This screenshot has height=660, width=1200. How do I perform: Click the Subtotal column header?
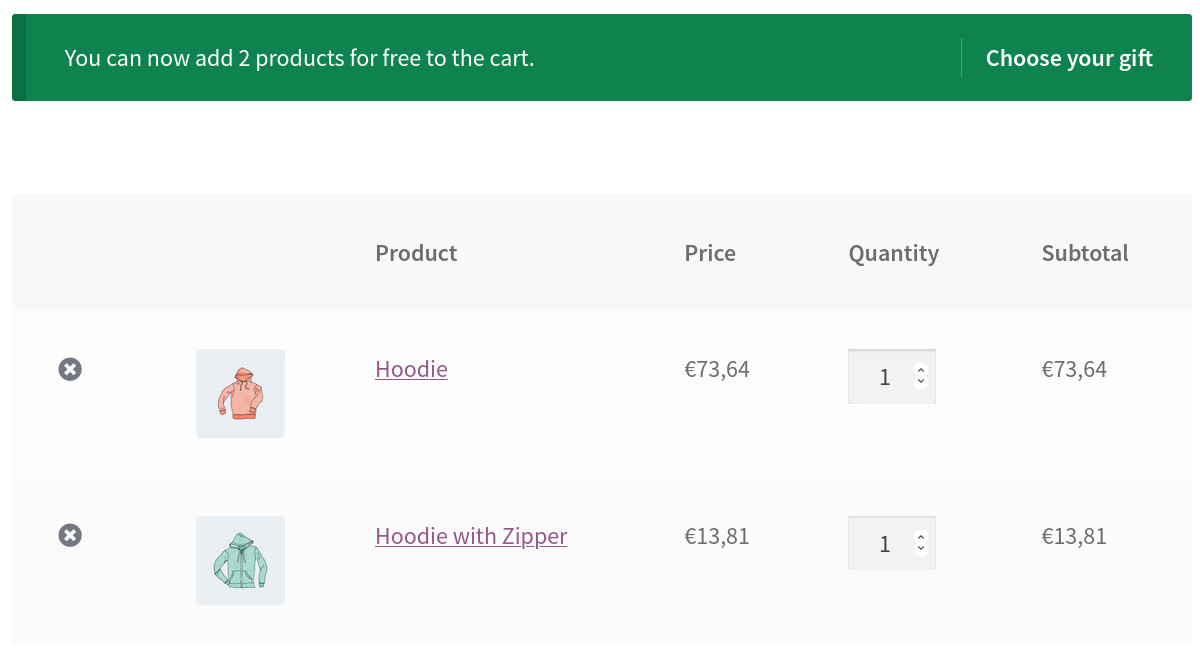(x=1085, y=253)
